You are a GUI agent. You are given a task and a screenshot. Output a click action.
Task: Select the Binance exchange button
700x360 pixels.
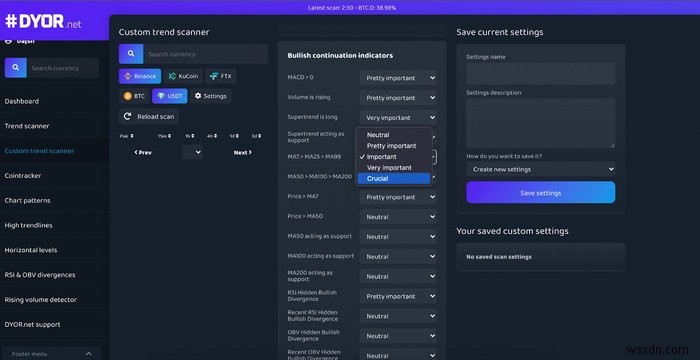coord(140,76)
